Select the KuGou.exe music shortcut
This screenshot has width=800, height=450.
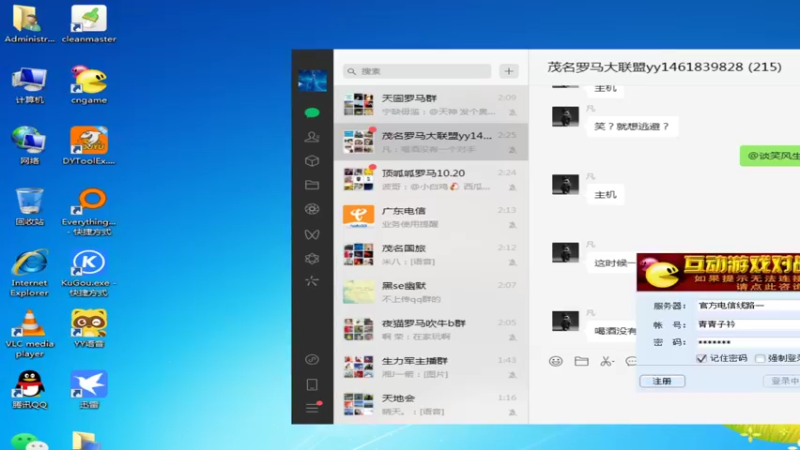pyautogui.click(x=89, y=272)
